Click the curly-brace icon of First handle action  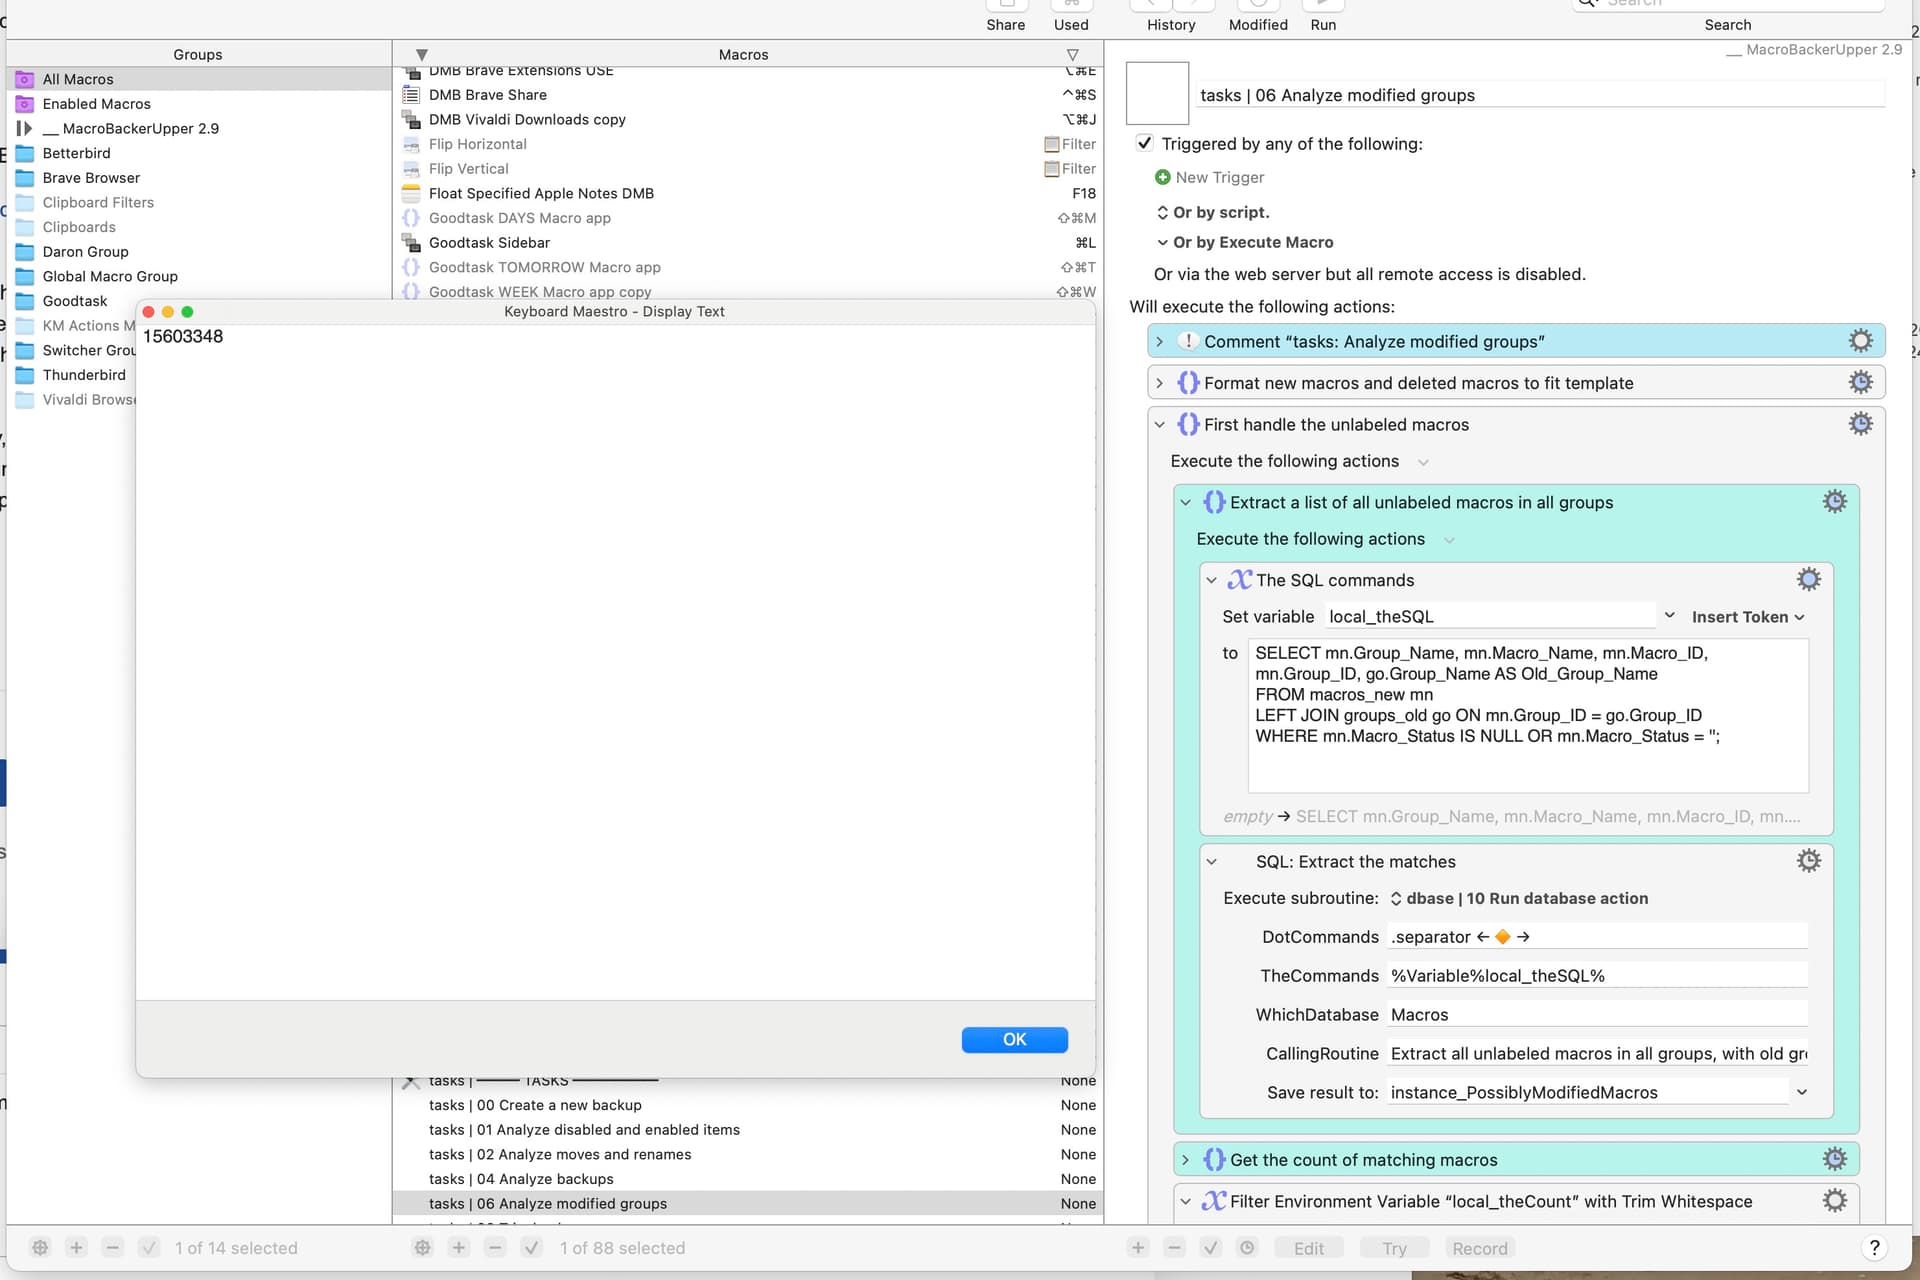click(1188, 424)
